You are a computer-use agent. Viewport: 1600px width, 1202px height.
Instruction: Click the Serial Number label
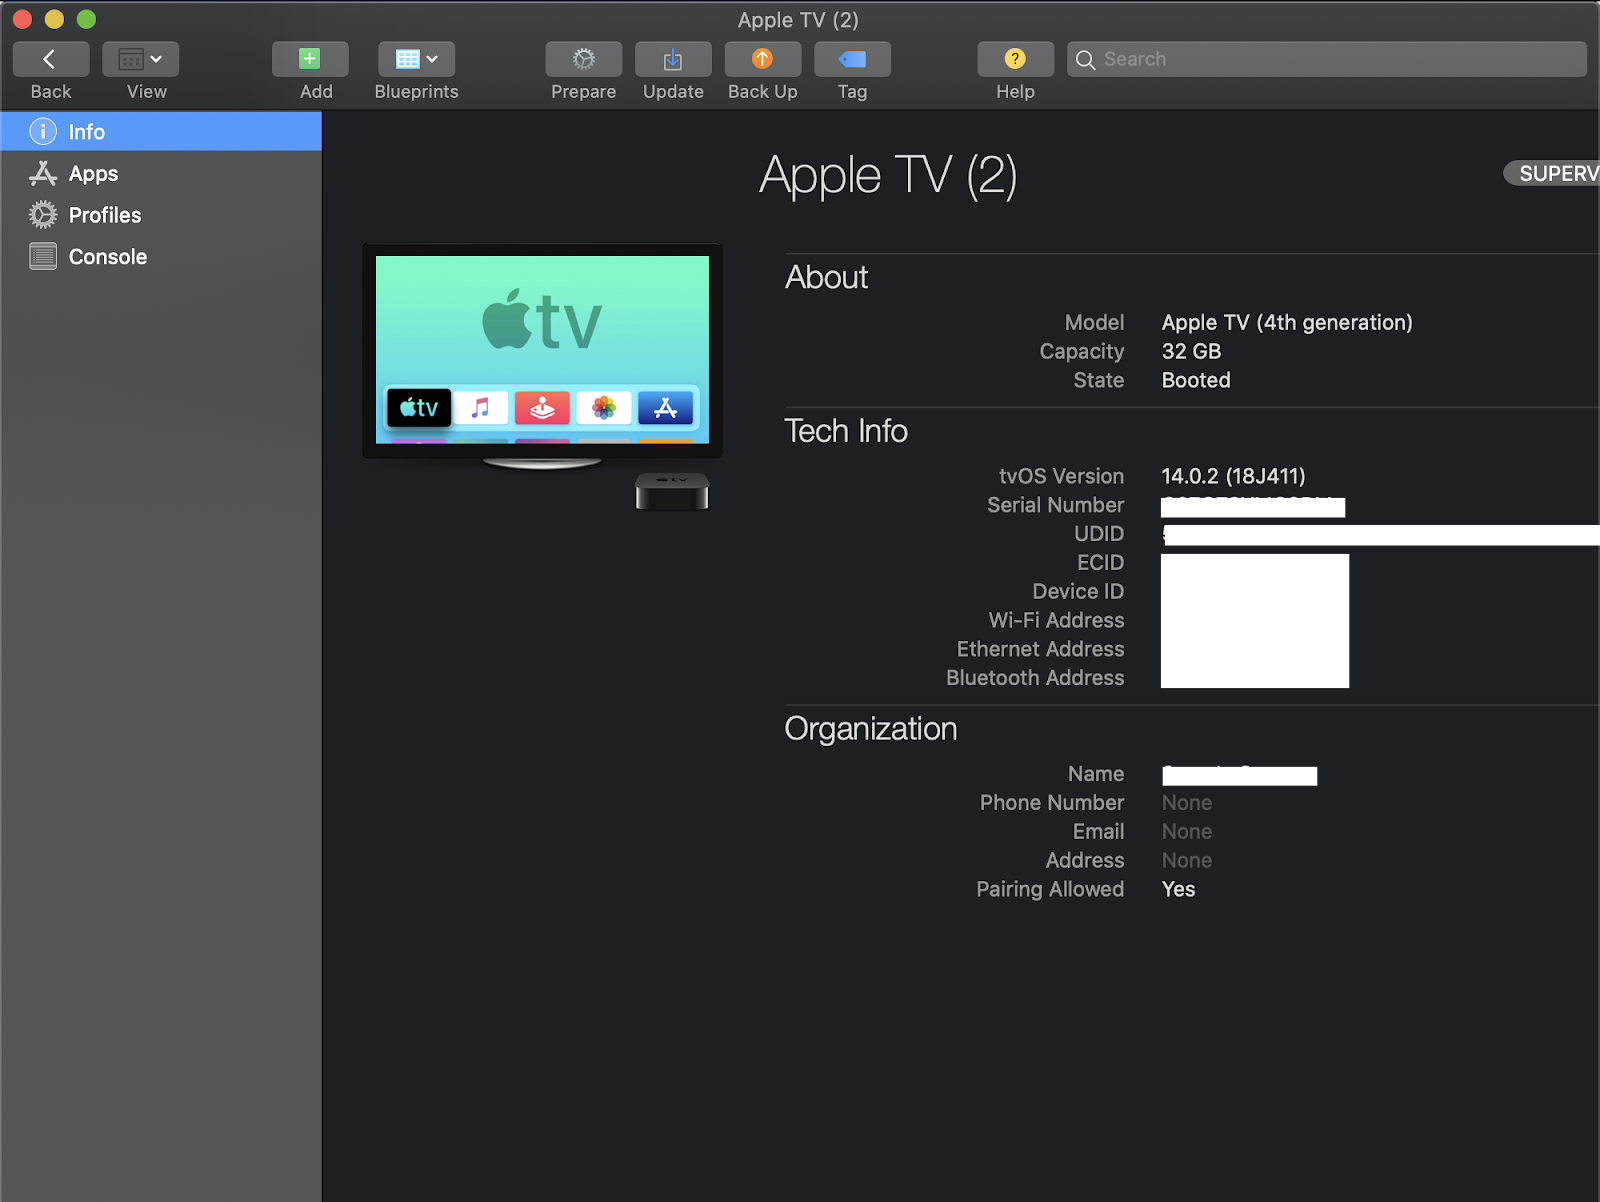click(x=1055, y=505)
